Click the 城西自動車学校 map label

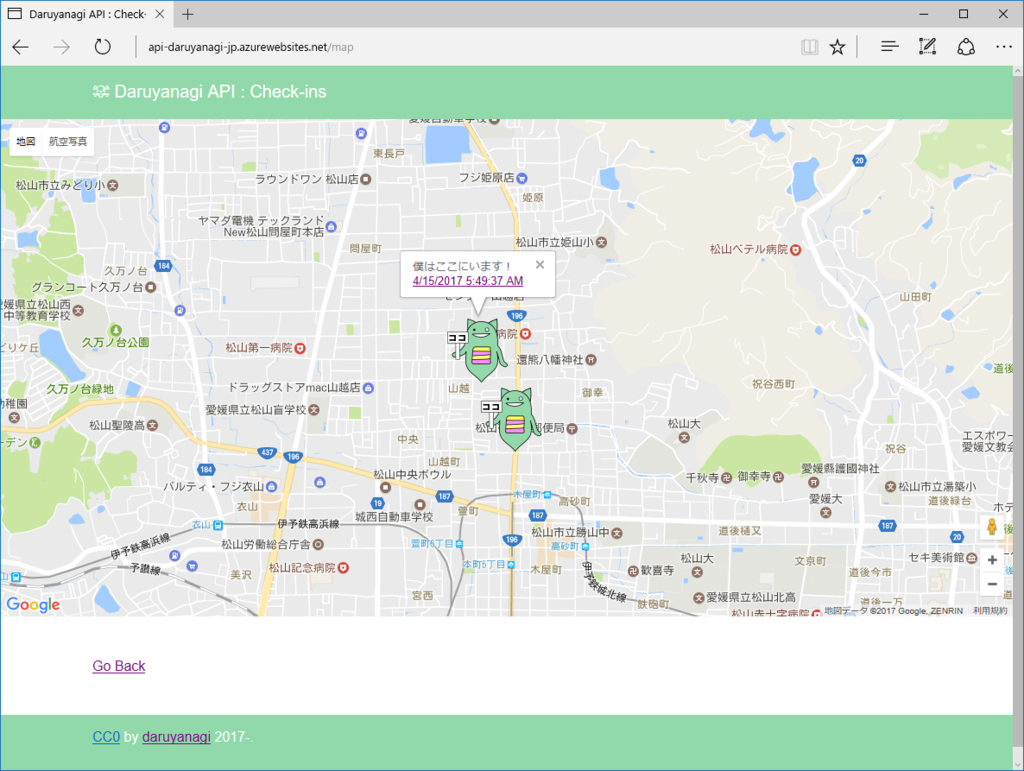tap(394, 517)
